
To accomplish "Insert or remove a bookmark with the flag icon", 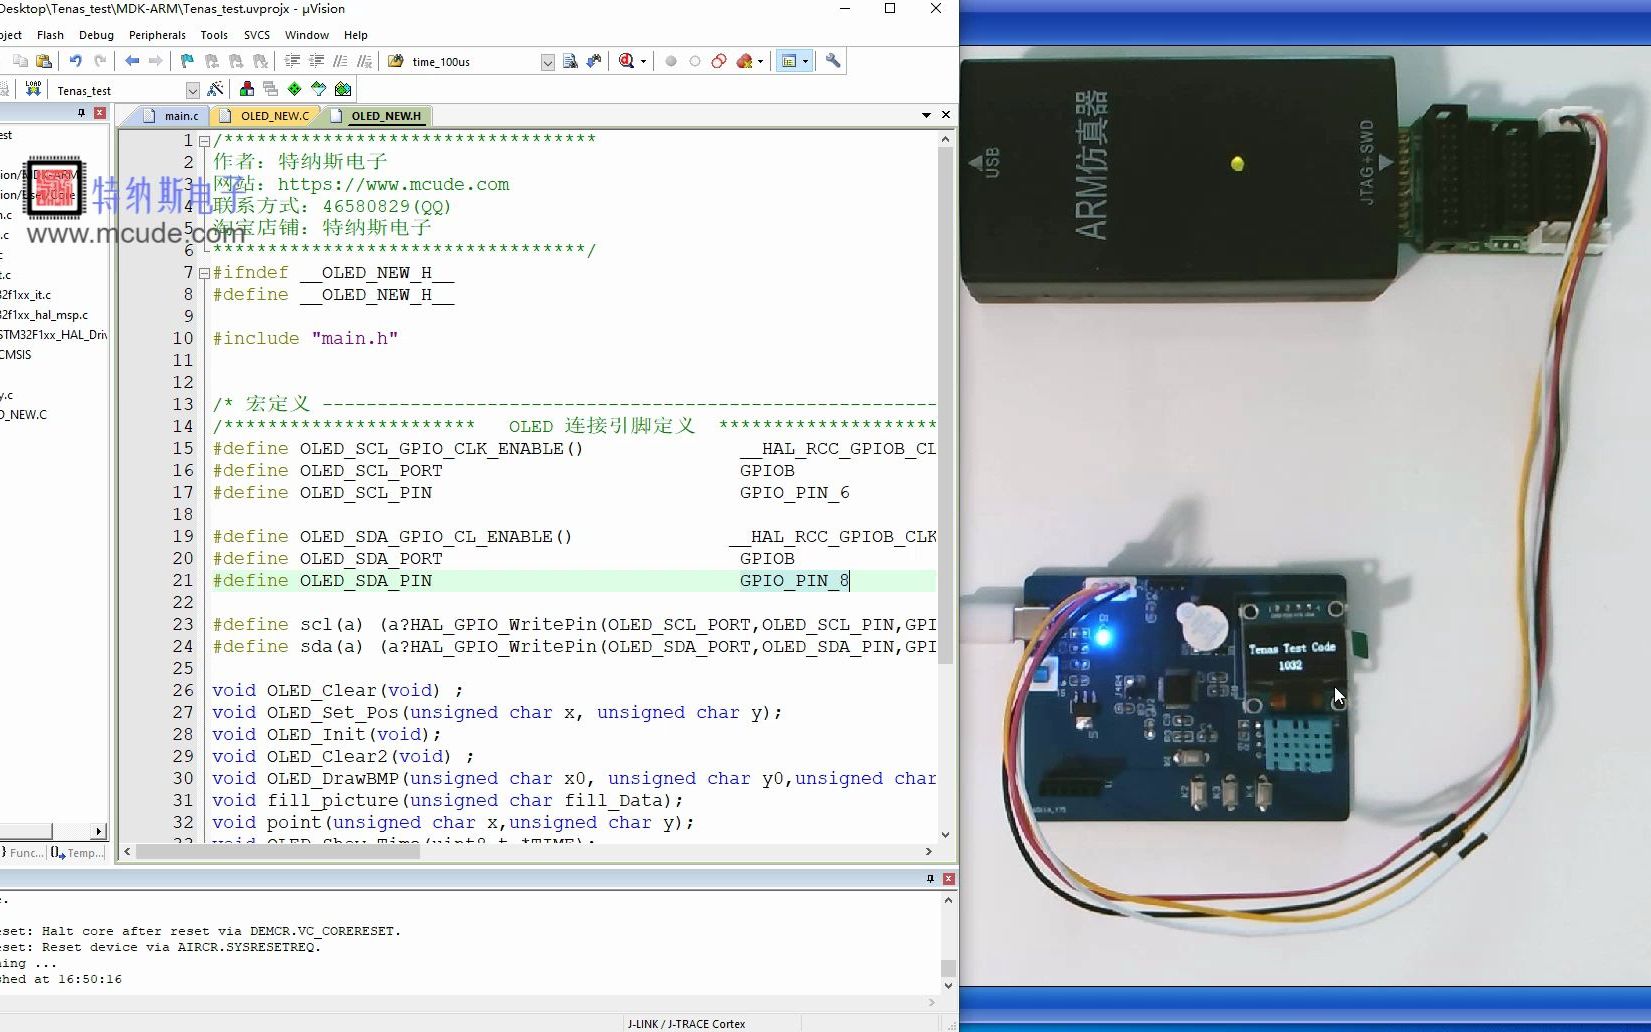I will click(187, 61).
